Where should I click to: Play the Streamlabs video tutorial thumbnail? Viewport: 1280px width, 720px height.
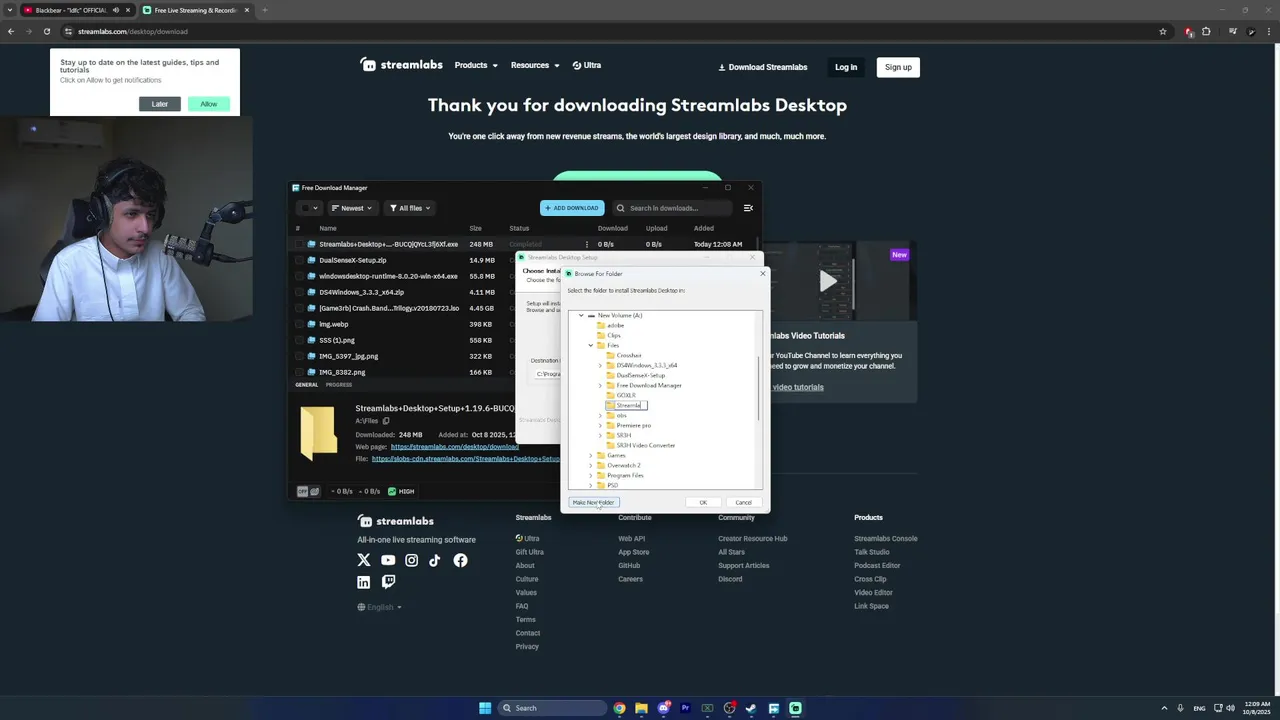pos(828,281)
